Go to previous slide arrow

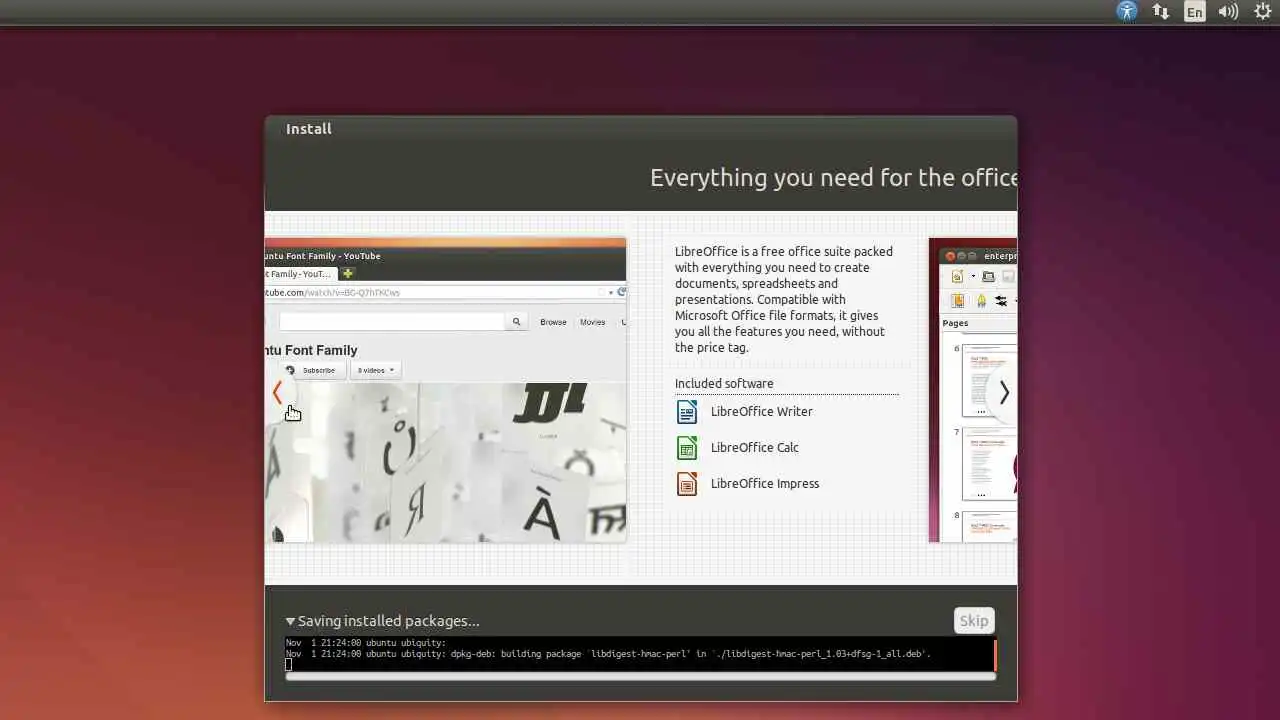coord(278,393)
